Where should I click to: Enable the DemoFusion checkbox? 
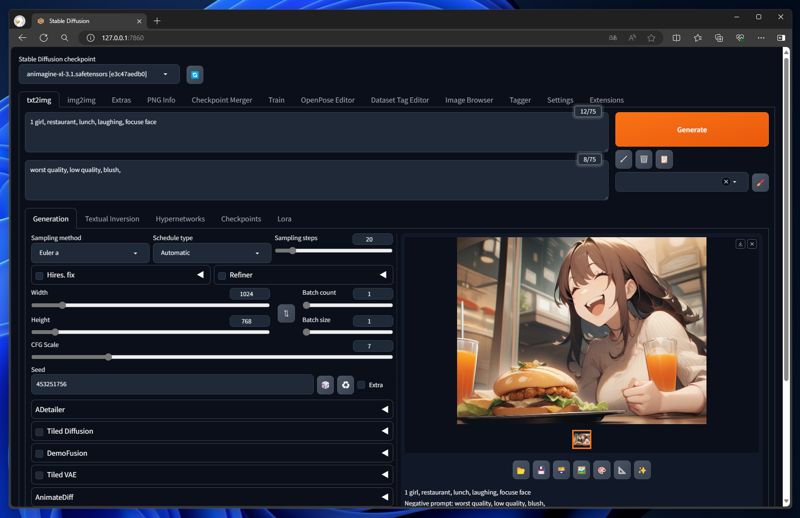[39, 454]
